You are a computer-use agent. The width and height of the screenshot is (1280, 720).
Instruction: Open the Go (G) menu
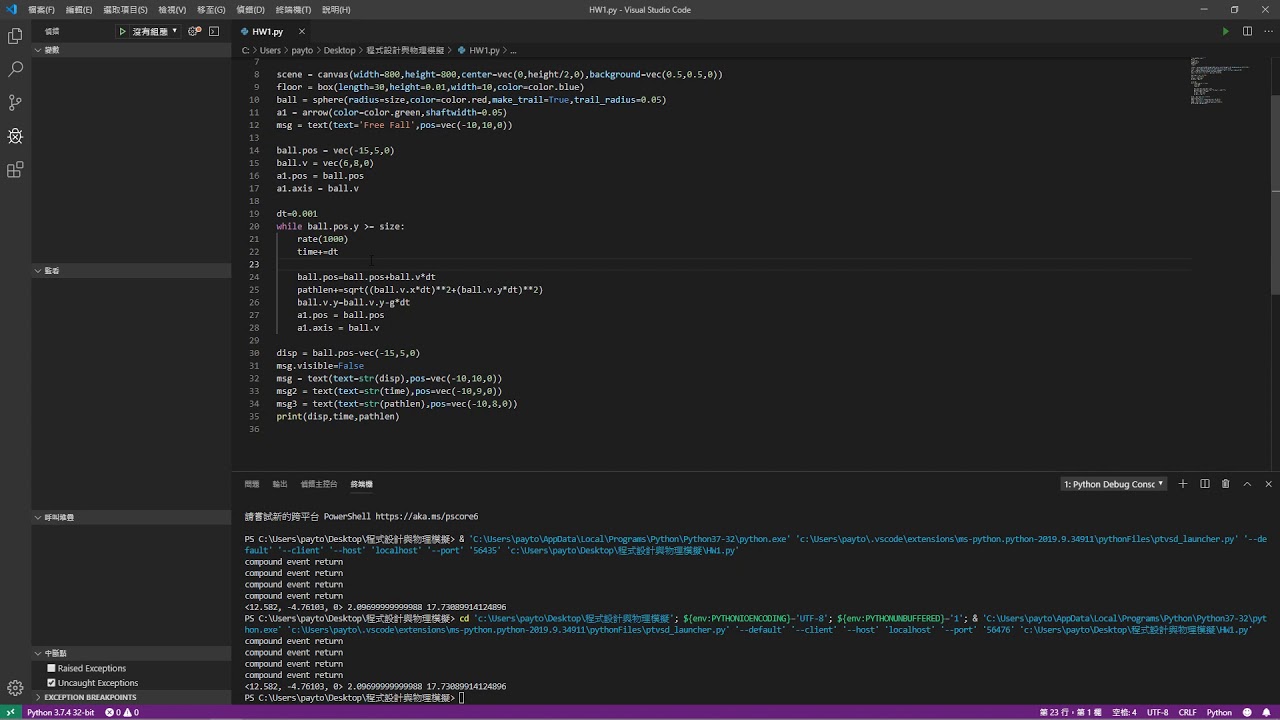point(211,9)
